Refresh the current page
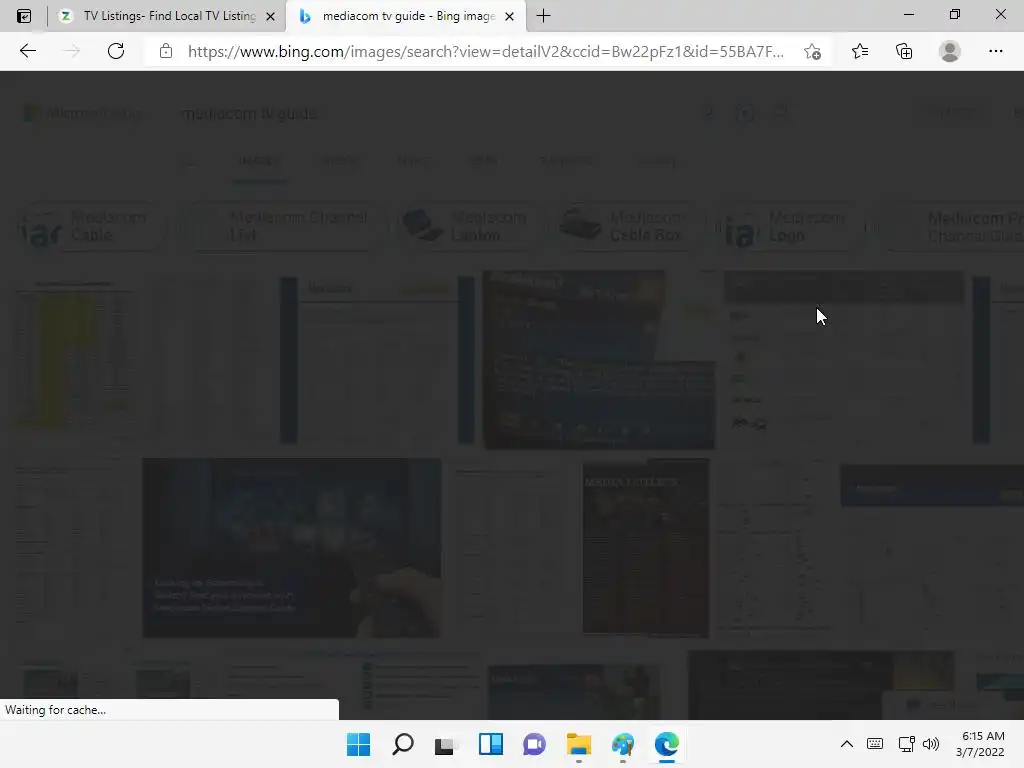The height and width of the screenshot is (768, 1024). 116,51
